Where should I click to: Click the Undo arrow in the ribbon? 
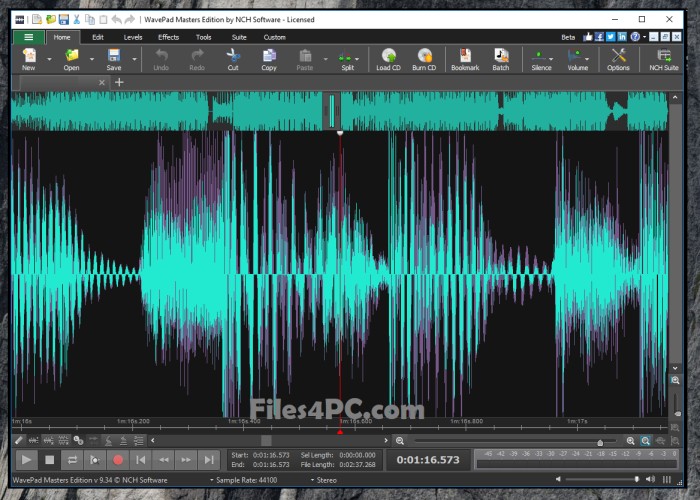(x=161, y=56)
